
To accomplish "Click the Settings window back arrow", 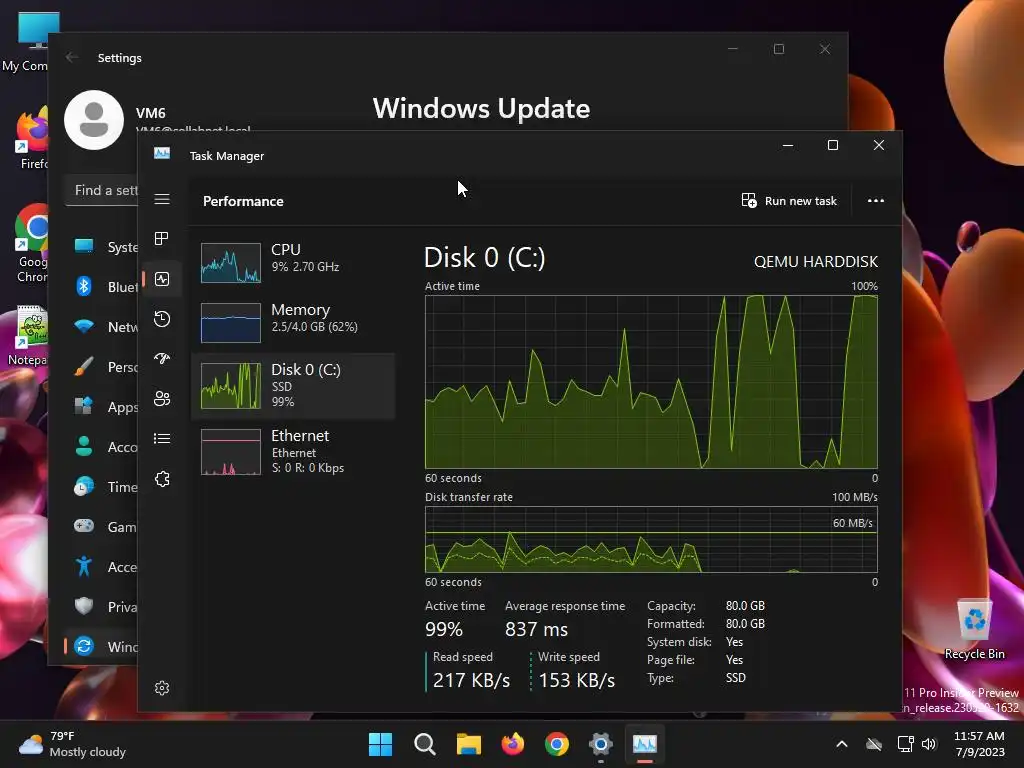I will pyautogui.click(x=72, y=57).
